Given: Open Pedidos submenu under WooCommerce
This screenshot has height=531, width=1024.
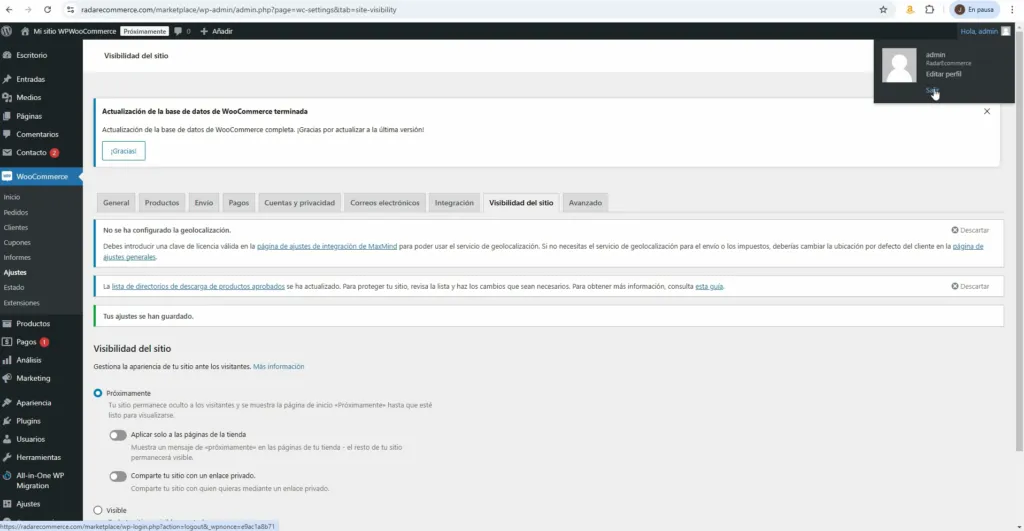Looking at the screenshot, I should tap(16, 212).
